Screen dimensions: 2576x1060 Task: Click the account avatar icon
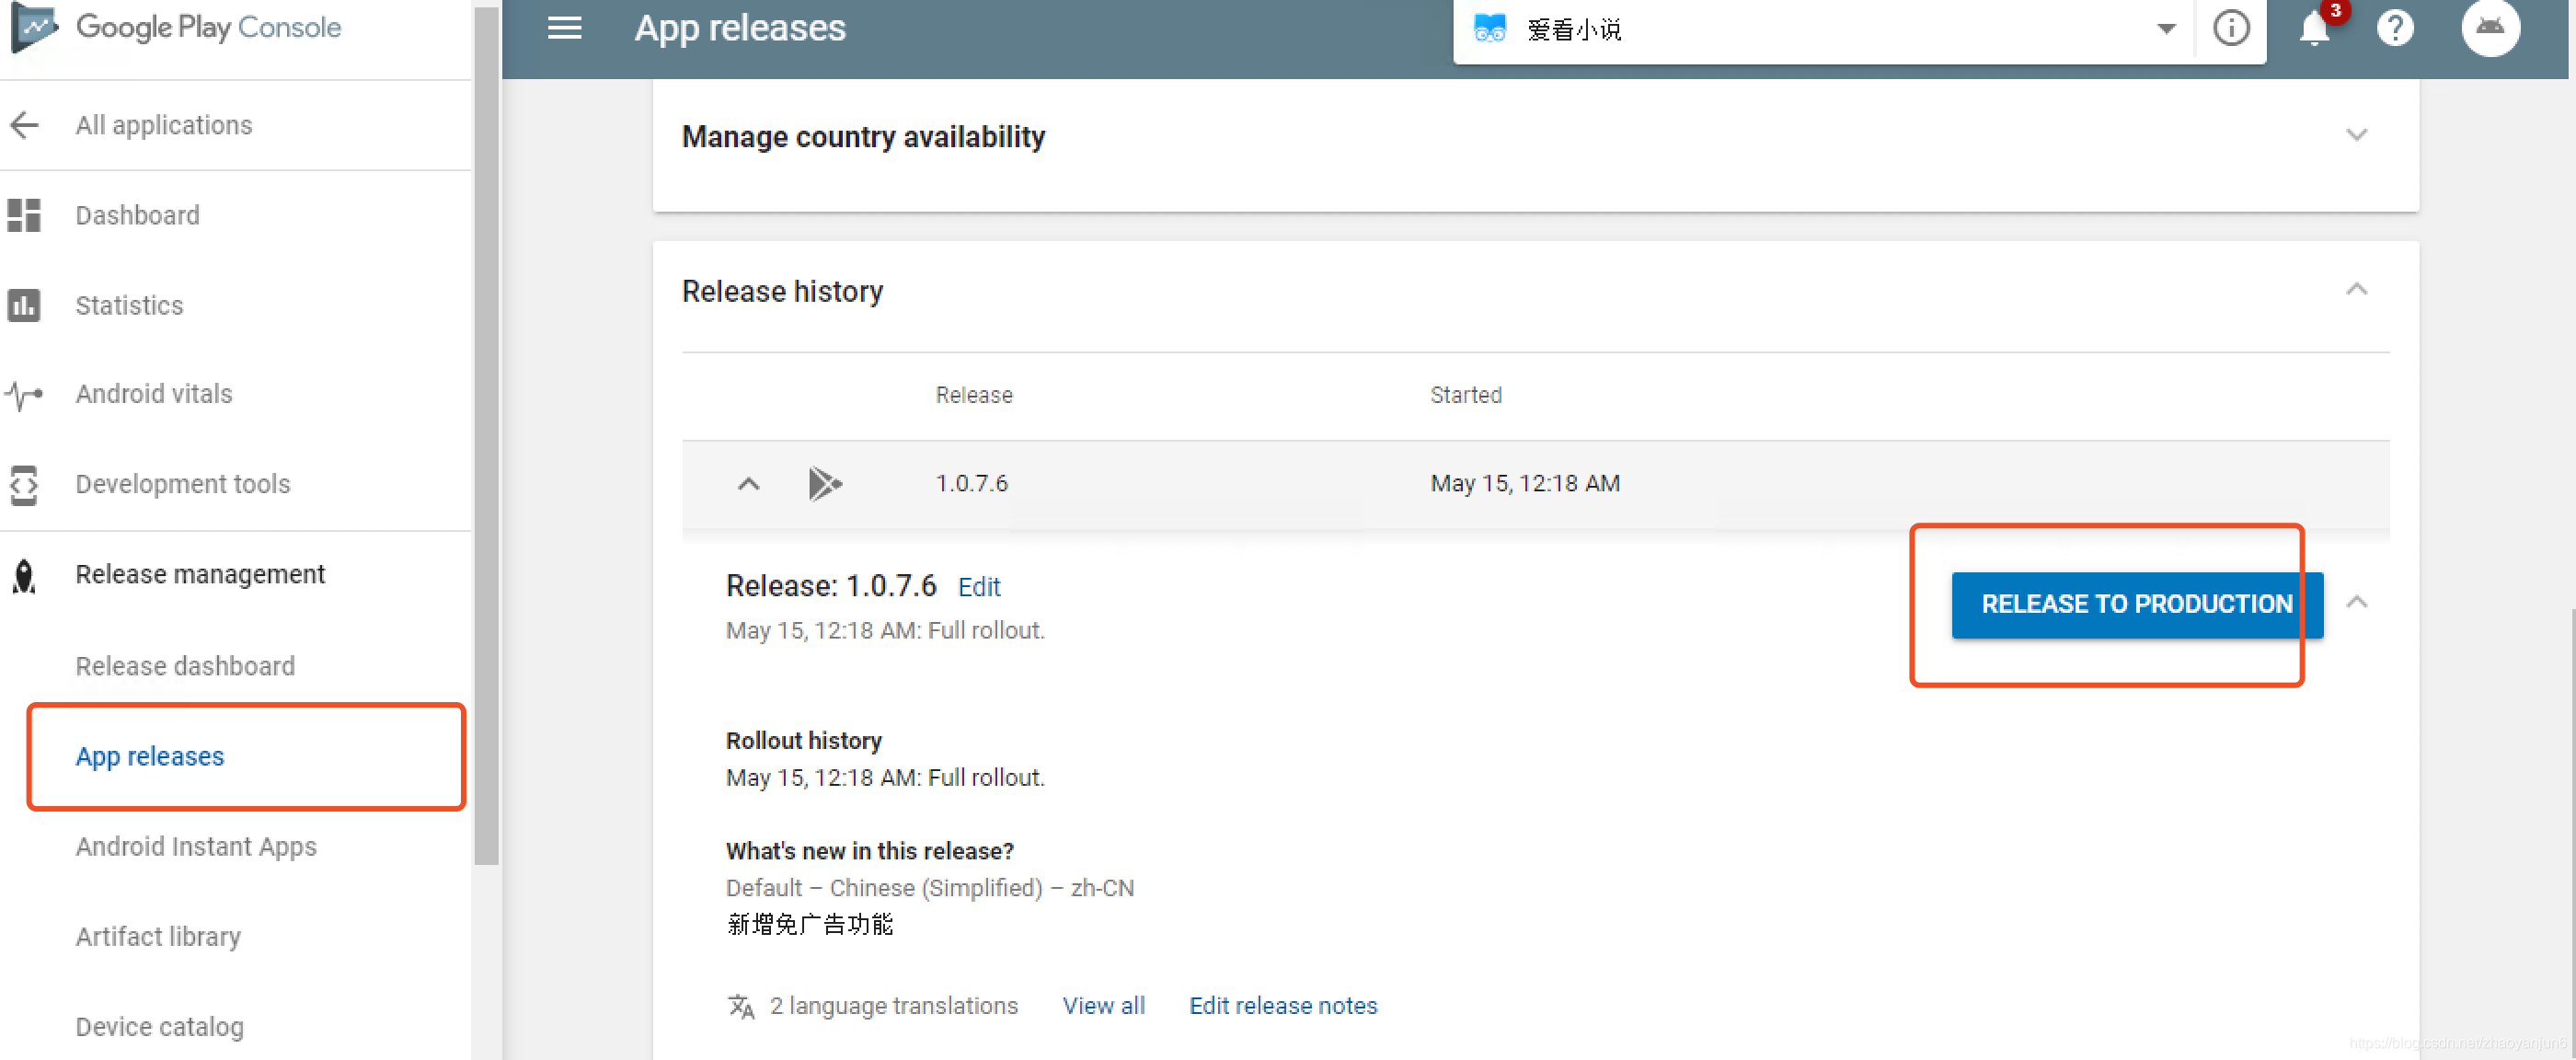[x=2489, y=28]
